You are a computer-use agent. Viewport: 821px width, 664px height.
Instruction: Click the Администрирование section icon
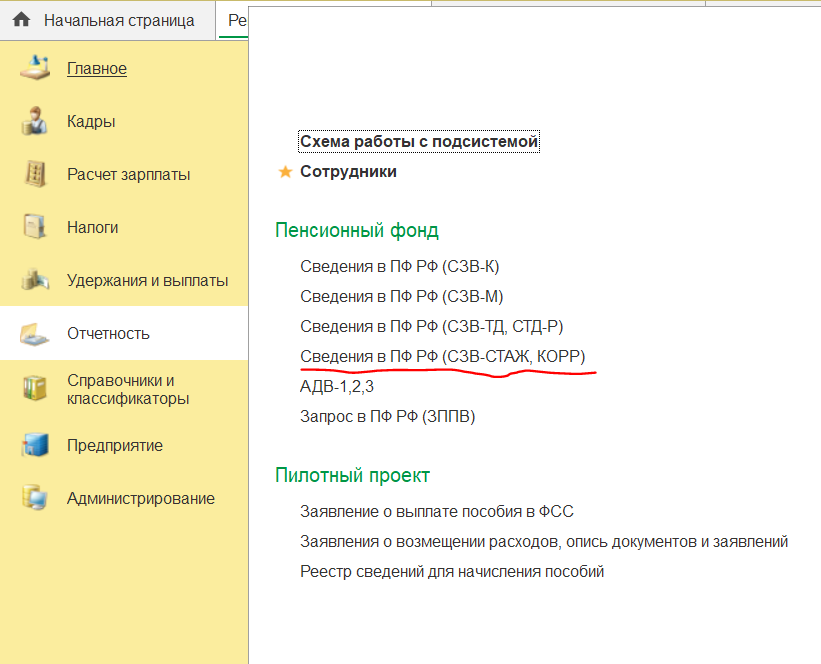35,498
